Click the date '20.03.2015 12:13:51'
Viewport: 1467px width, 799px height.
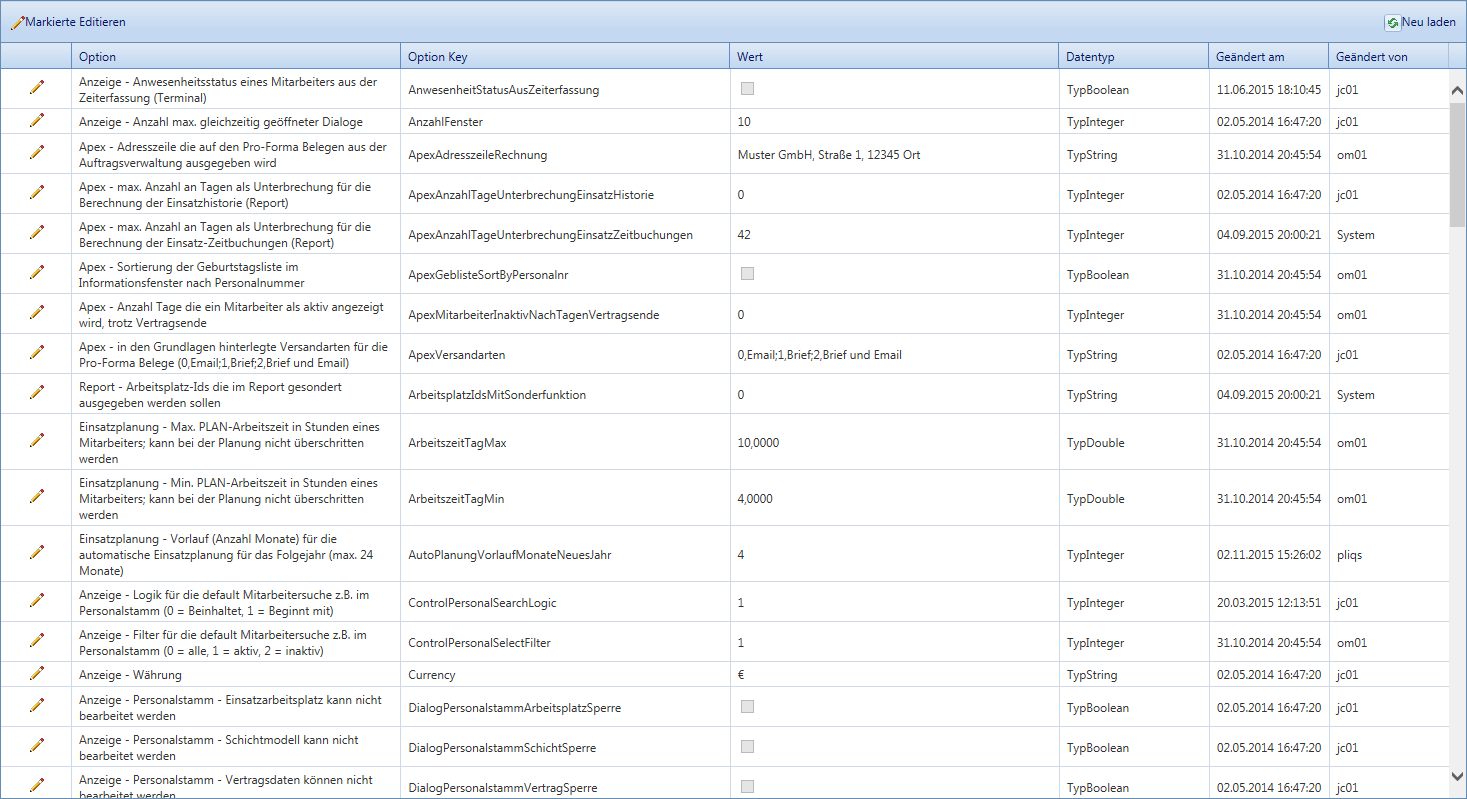(x=1269, y=603)
